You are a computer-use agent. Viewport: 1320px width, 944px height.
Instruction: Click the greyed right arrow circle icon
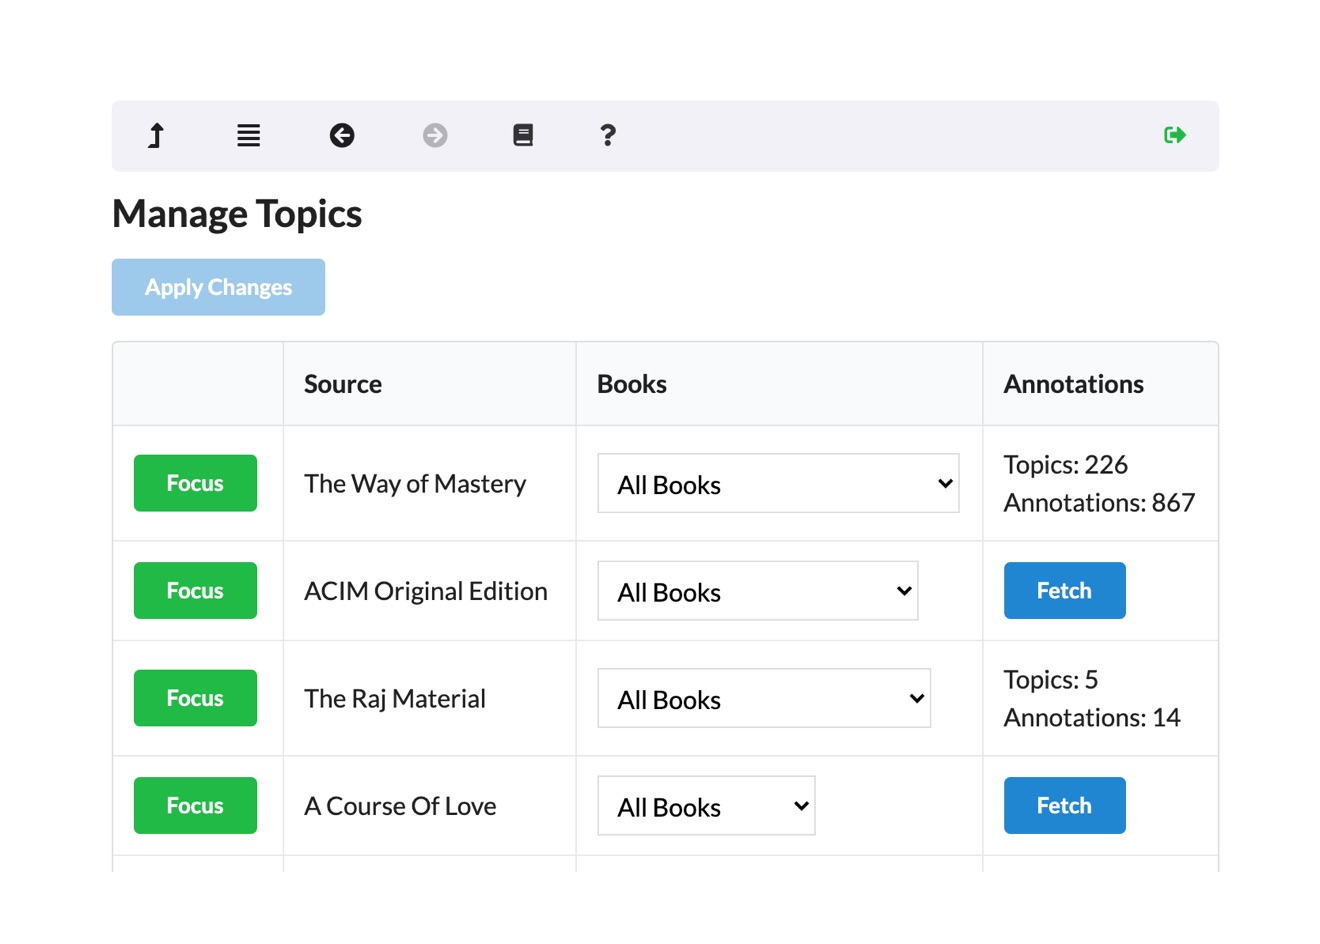pyautogui.click(x=435, y=135)
